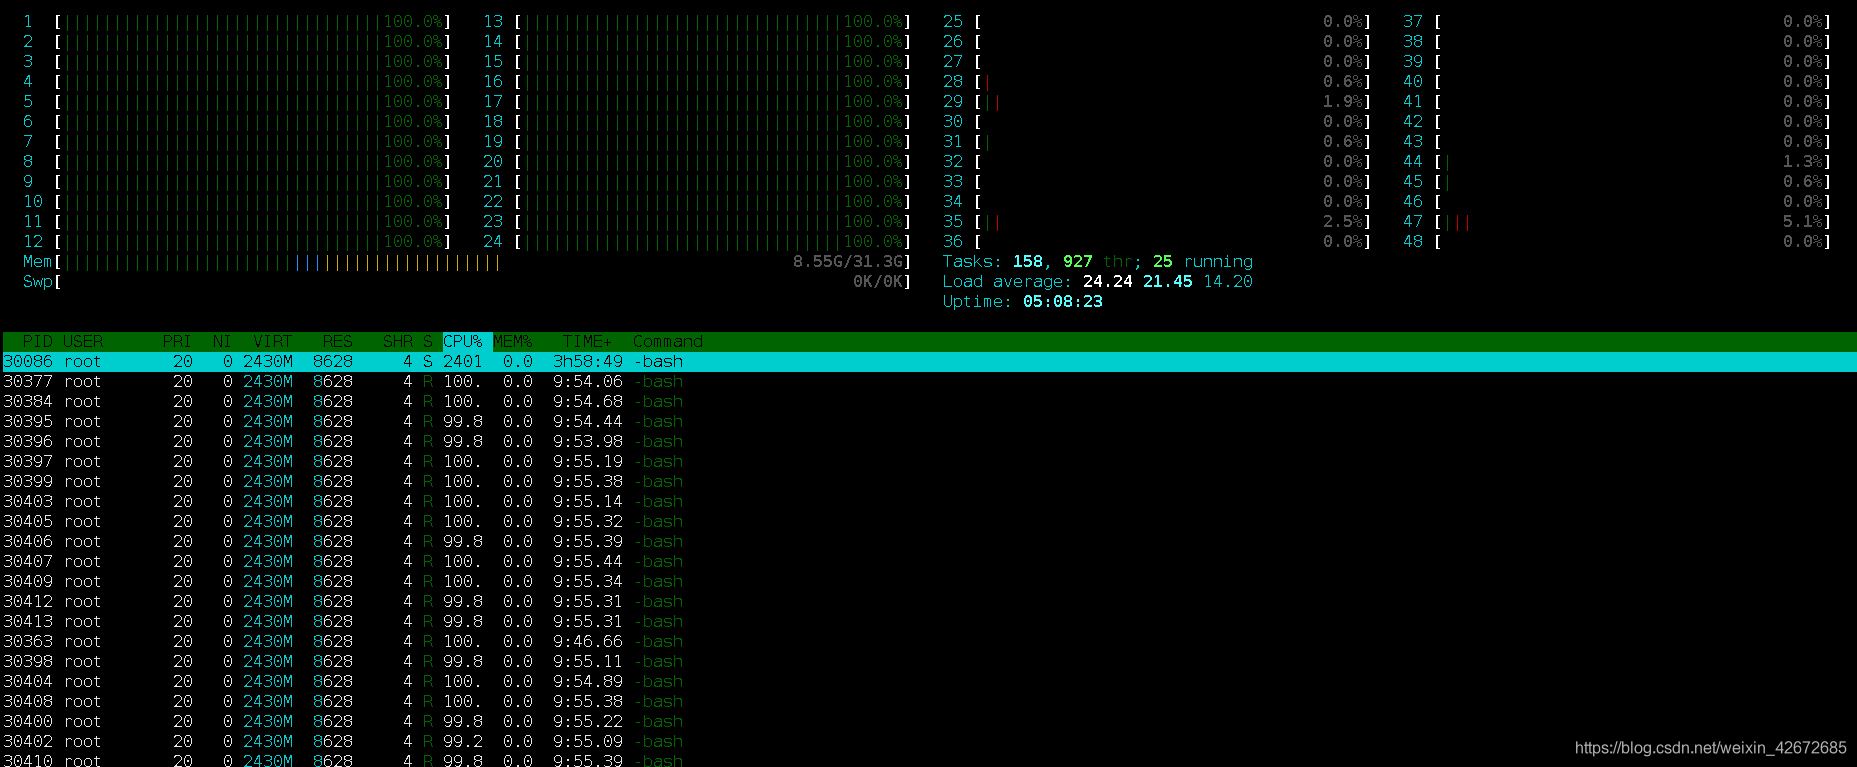Click the CPU 44 meter showing 1.3%
This screenshot has width=1857, height=767.
point(1617,162)
